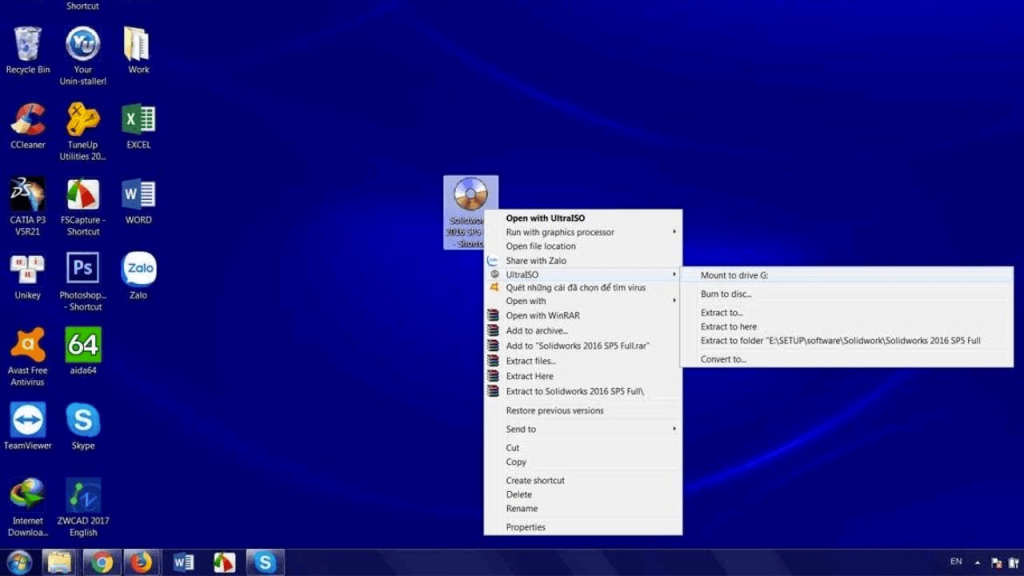Open the Photoshop shortcut on desktop
This screenshot has height=576, width=1024.
click(82, 272)
